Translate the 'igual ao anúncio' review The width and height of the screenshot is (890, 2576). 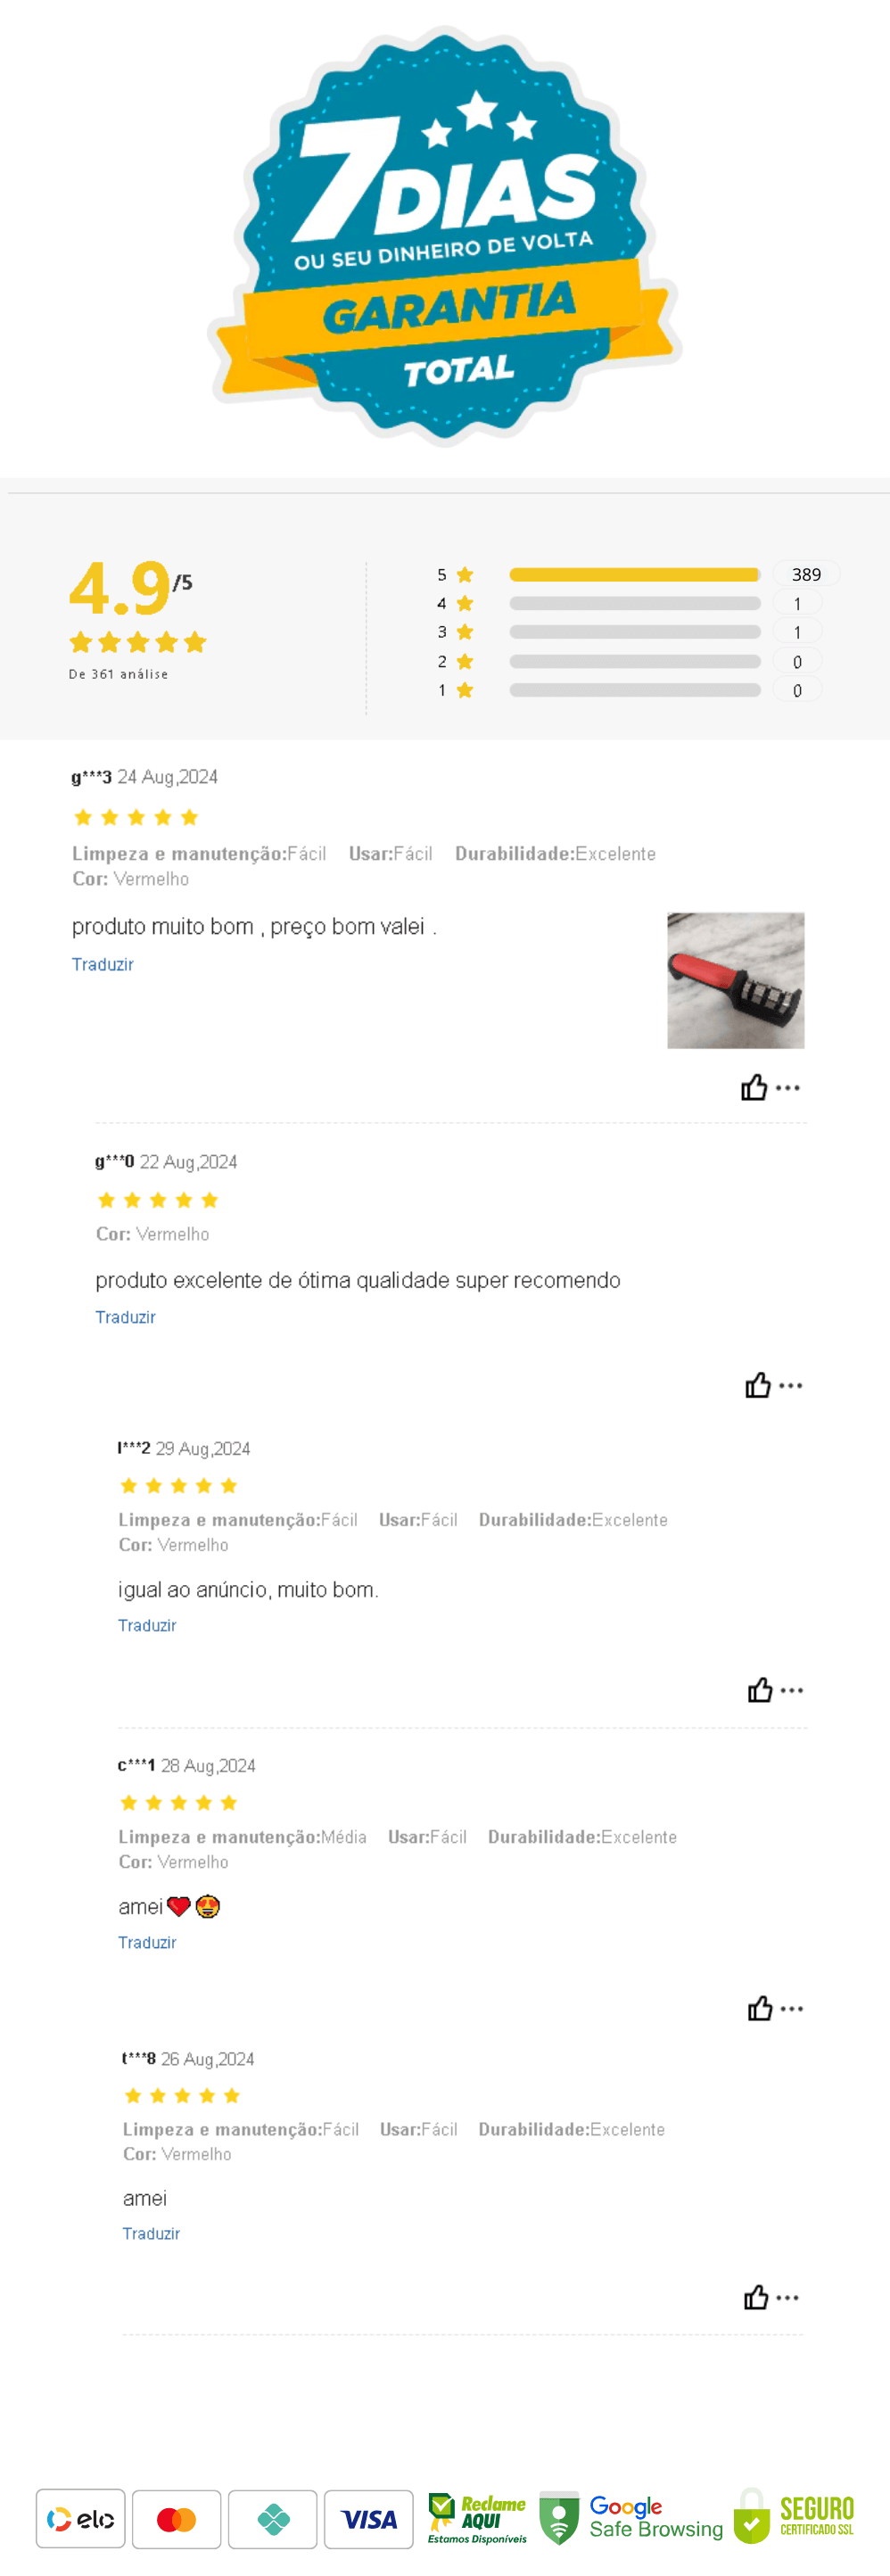147,1625
